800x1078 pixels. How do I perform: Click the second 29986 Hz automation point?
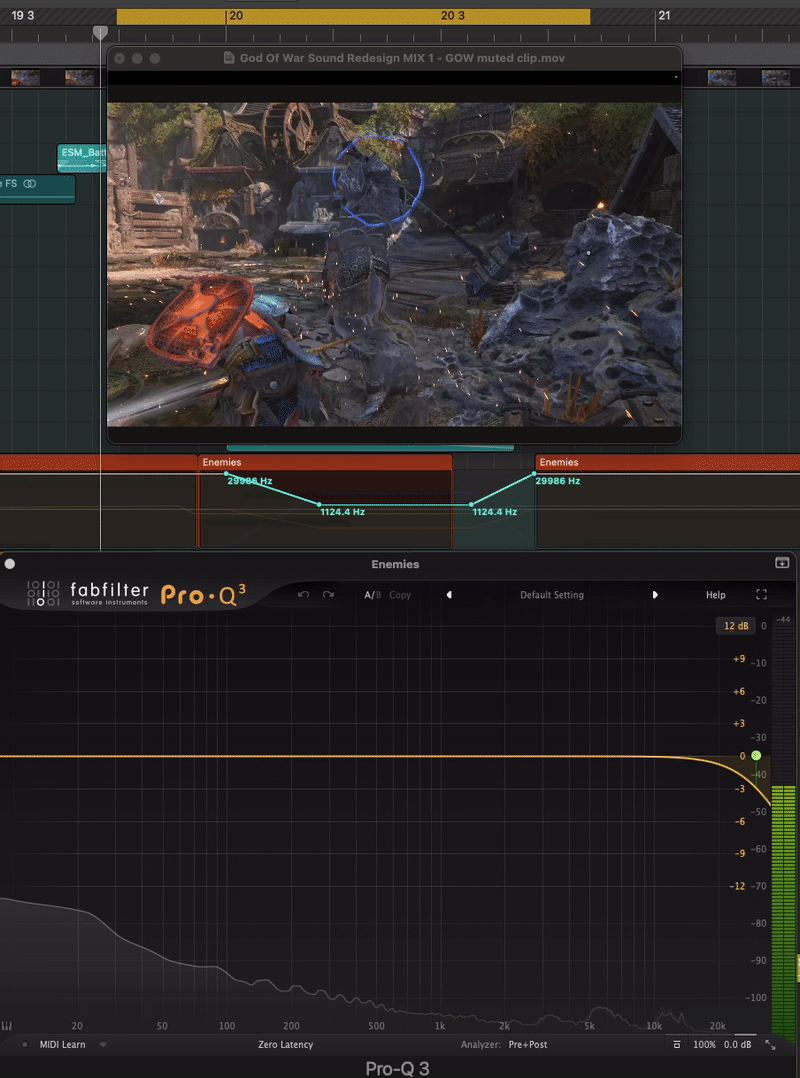[x=534, y=473]
